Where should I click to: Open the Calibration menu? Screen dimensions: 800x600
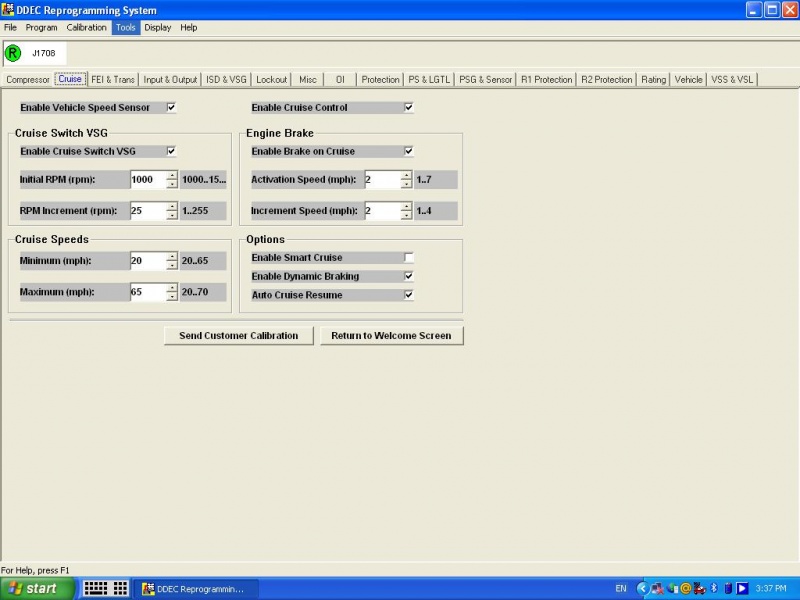(x=86, y=27)
